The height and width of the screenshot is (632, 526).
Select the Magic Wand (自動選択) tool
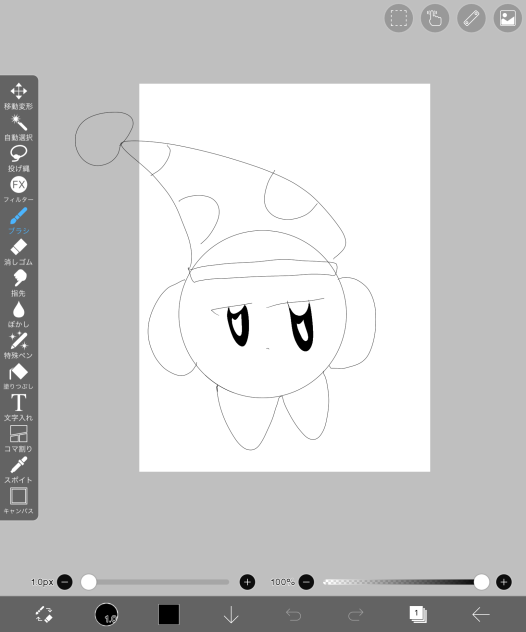(19, 127)
